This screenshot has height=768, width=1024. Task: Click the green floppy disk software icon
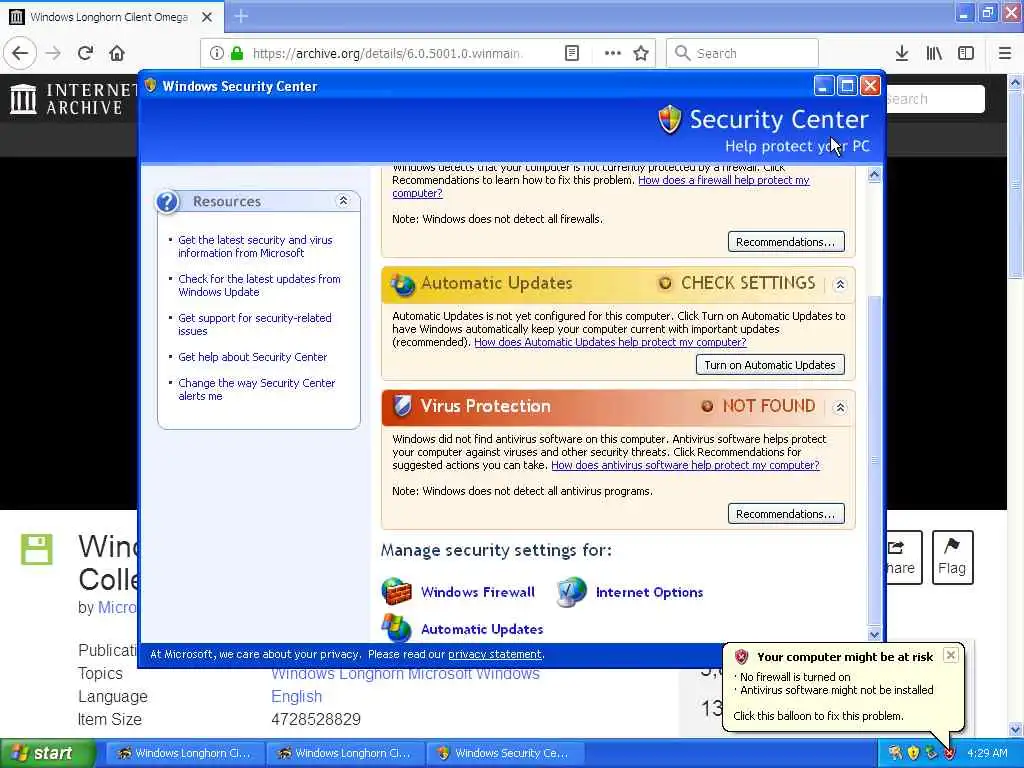(x=37, y=549)
